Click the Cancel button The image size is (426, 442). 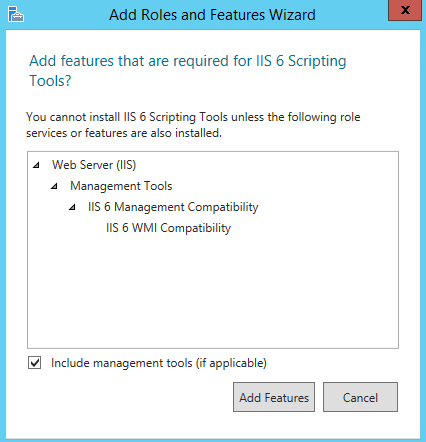pyautogui.click(x=360, y=397)
